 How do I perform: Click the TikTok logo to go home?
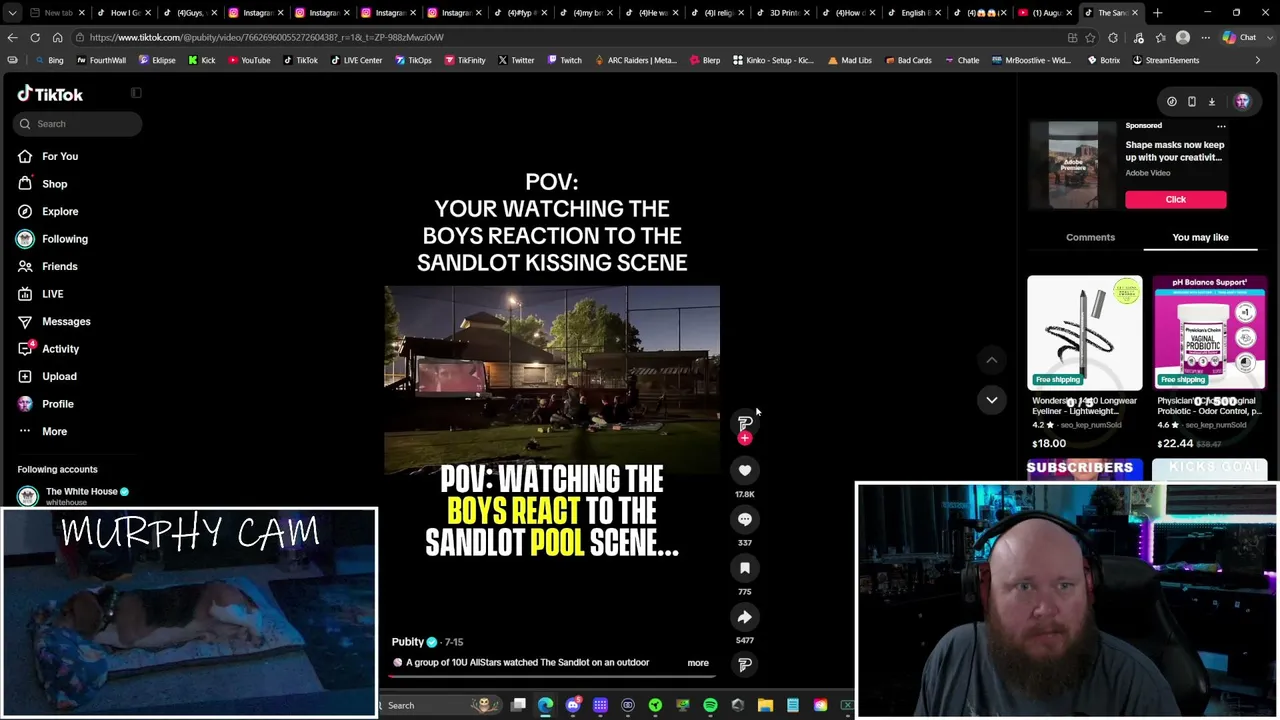click(50, 94)
